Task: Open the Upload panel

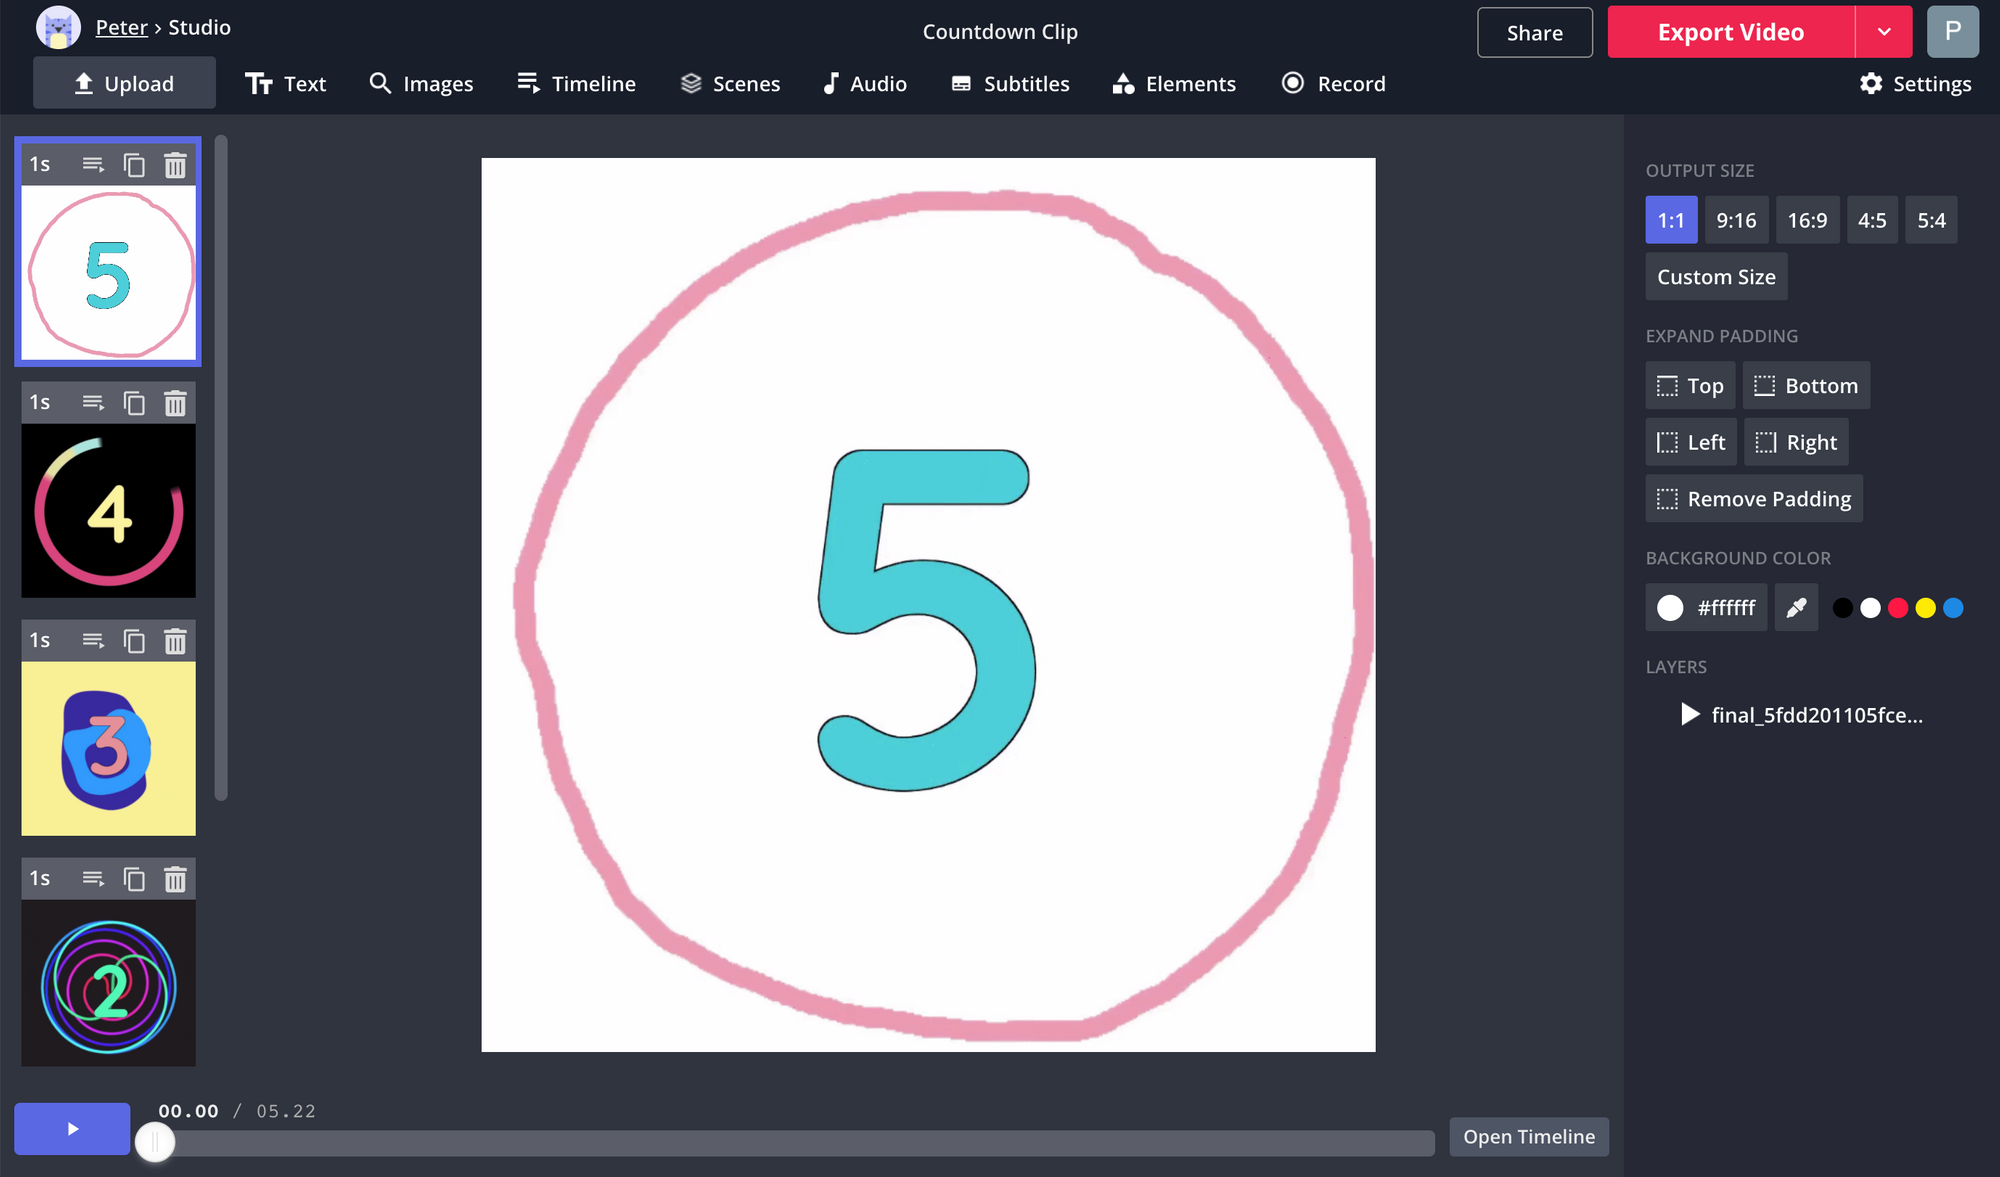Action: pyautogui.click(x=124, y=83)
